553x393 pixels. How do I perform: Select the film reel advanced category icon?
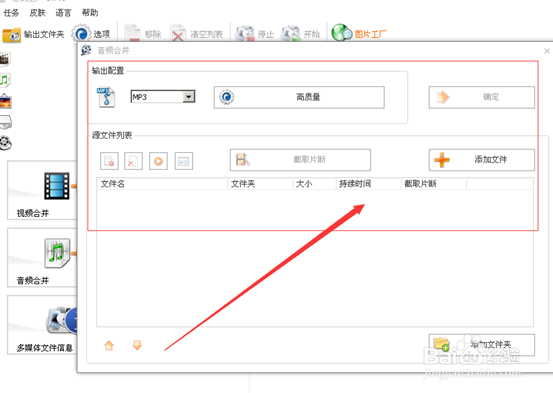click(x=5, y=143)
